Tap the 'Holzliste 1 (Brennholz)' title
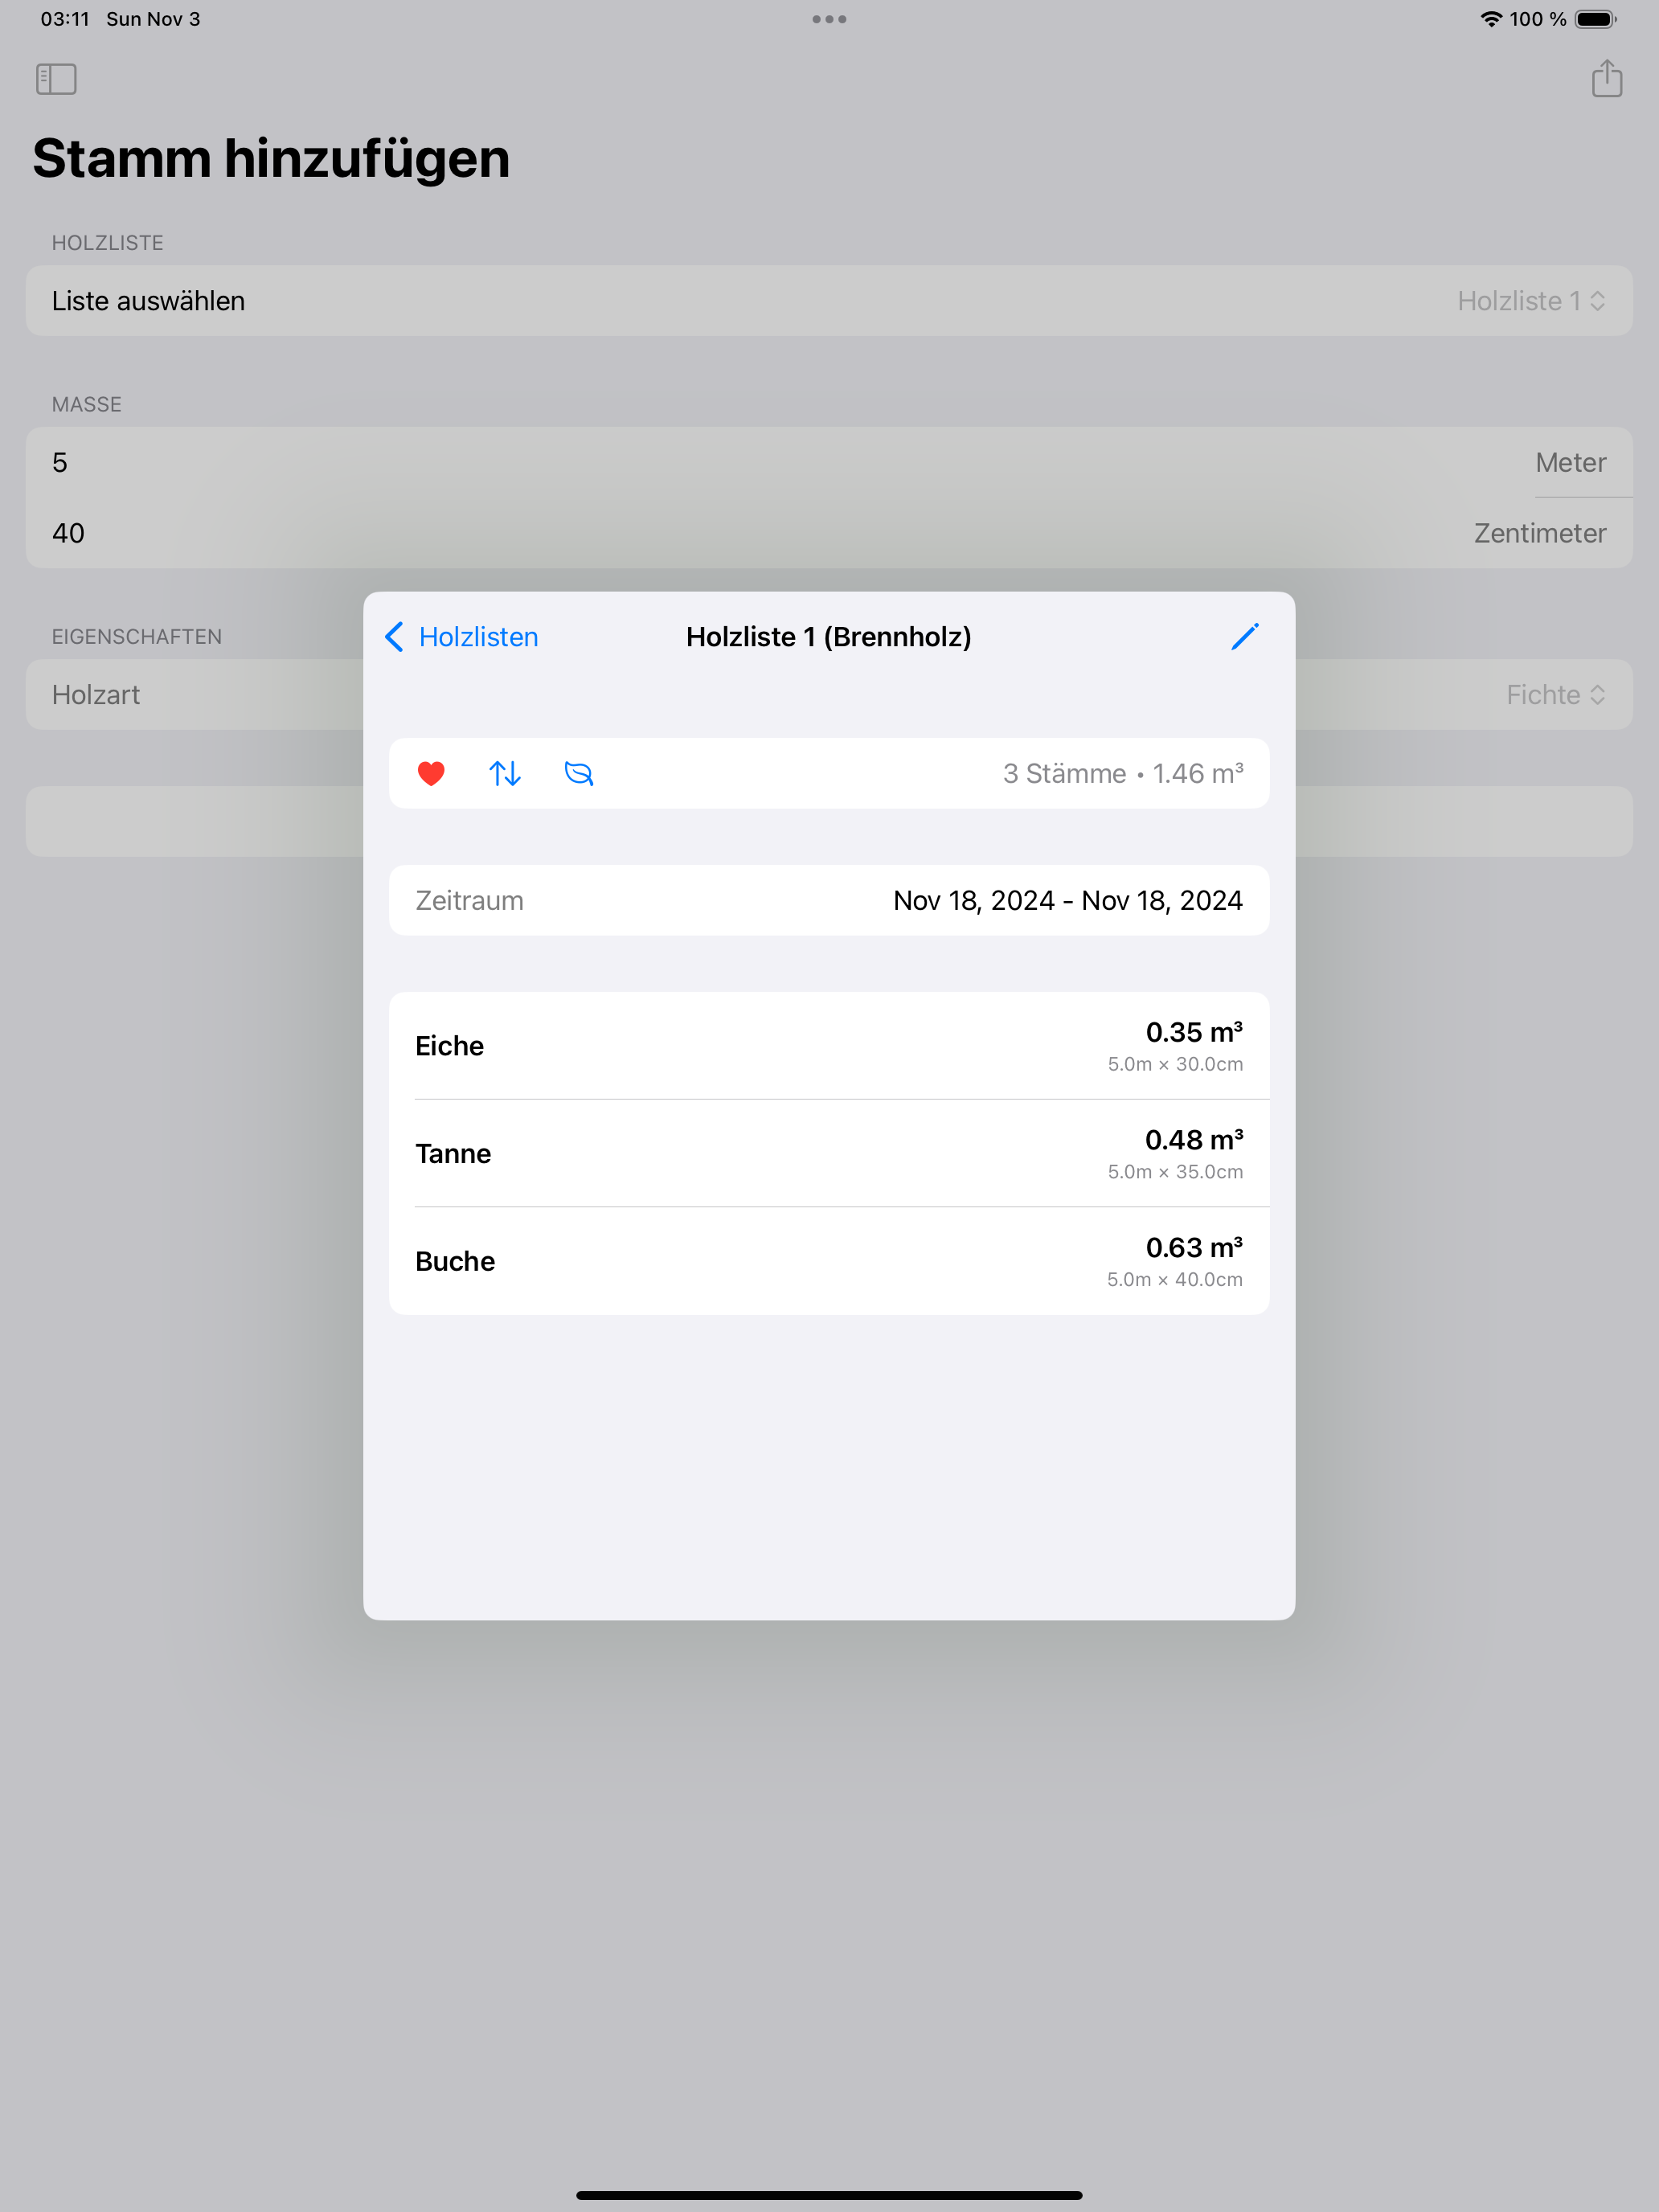 click(x=829, y=637)
